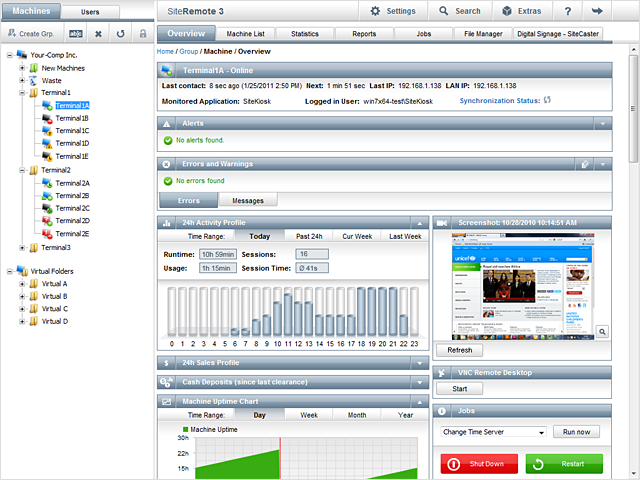Click the rename group icon in tree toolbar

75,33
